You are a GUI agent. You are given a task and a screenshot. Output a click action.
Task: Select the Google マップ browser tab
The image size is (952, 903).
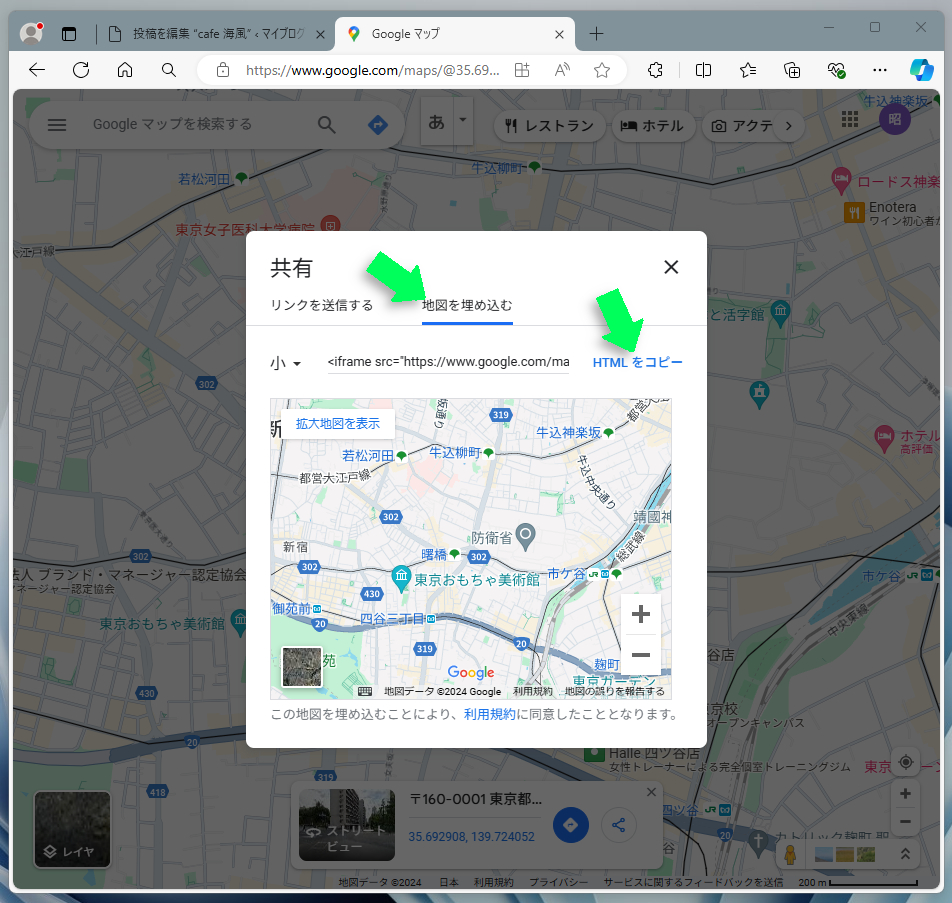coord(455,34)
